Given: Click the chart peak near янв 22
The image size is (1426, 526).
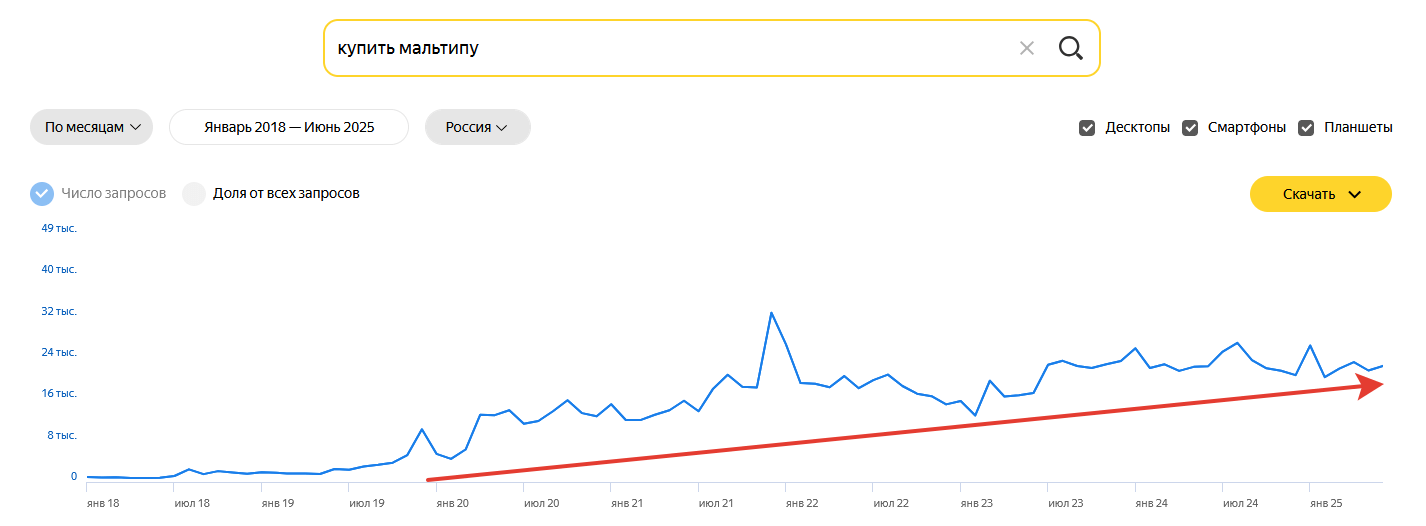Looking at the screenshot, I should 771,313.
